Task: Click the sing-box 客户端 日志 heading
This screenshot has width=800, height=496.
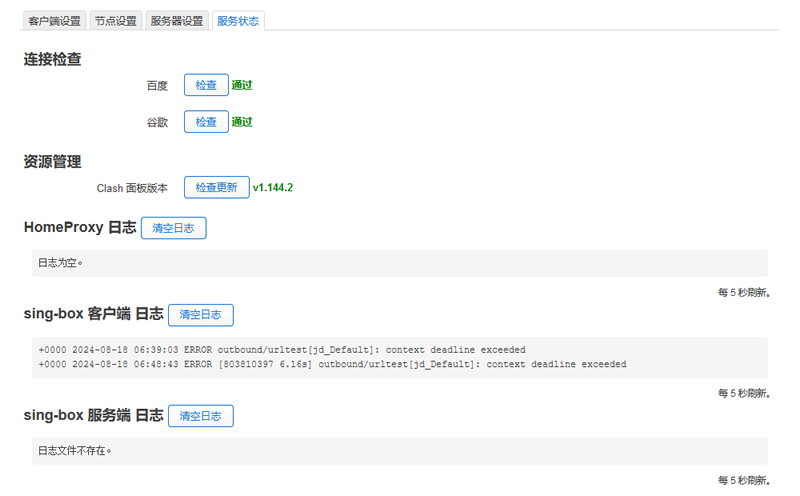Action: click(93, 313)
